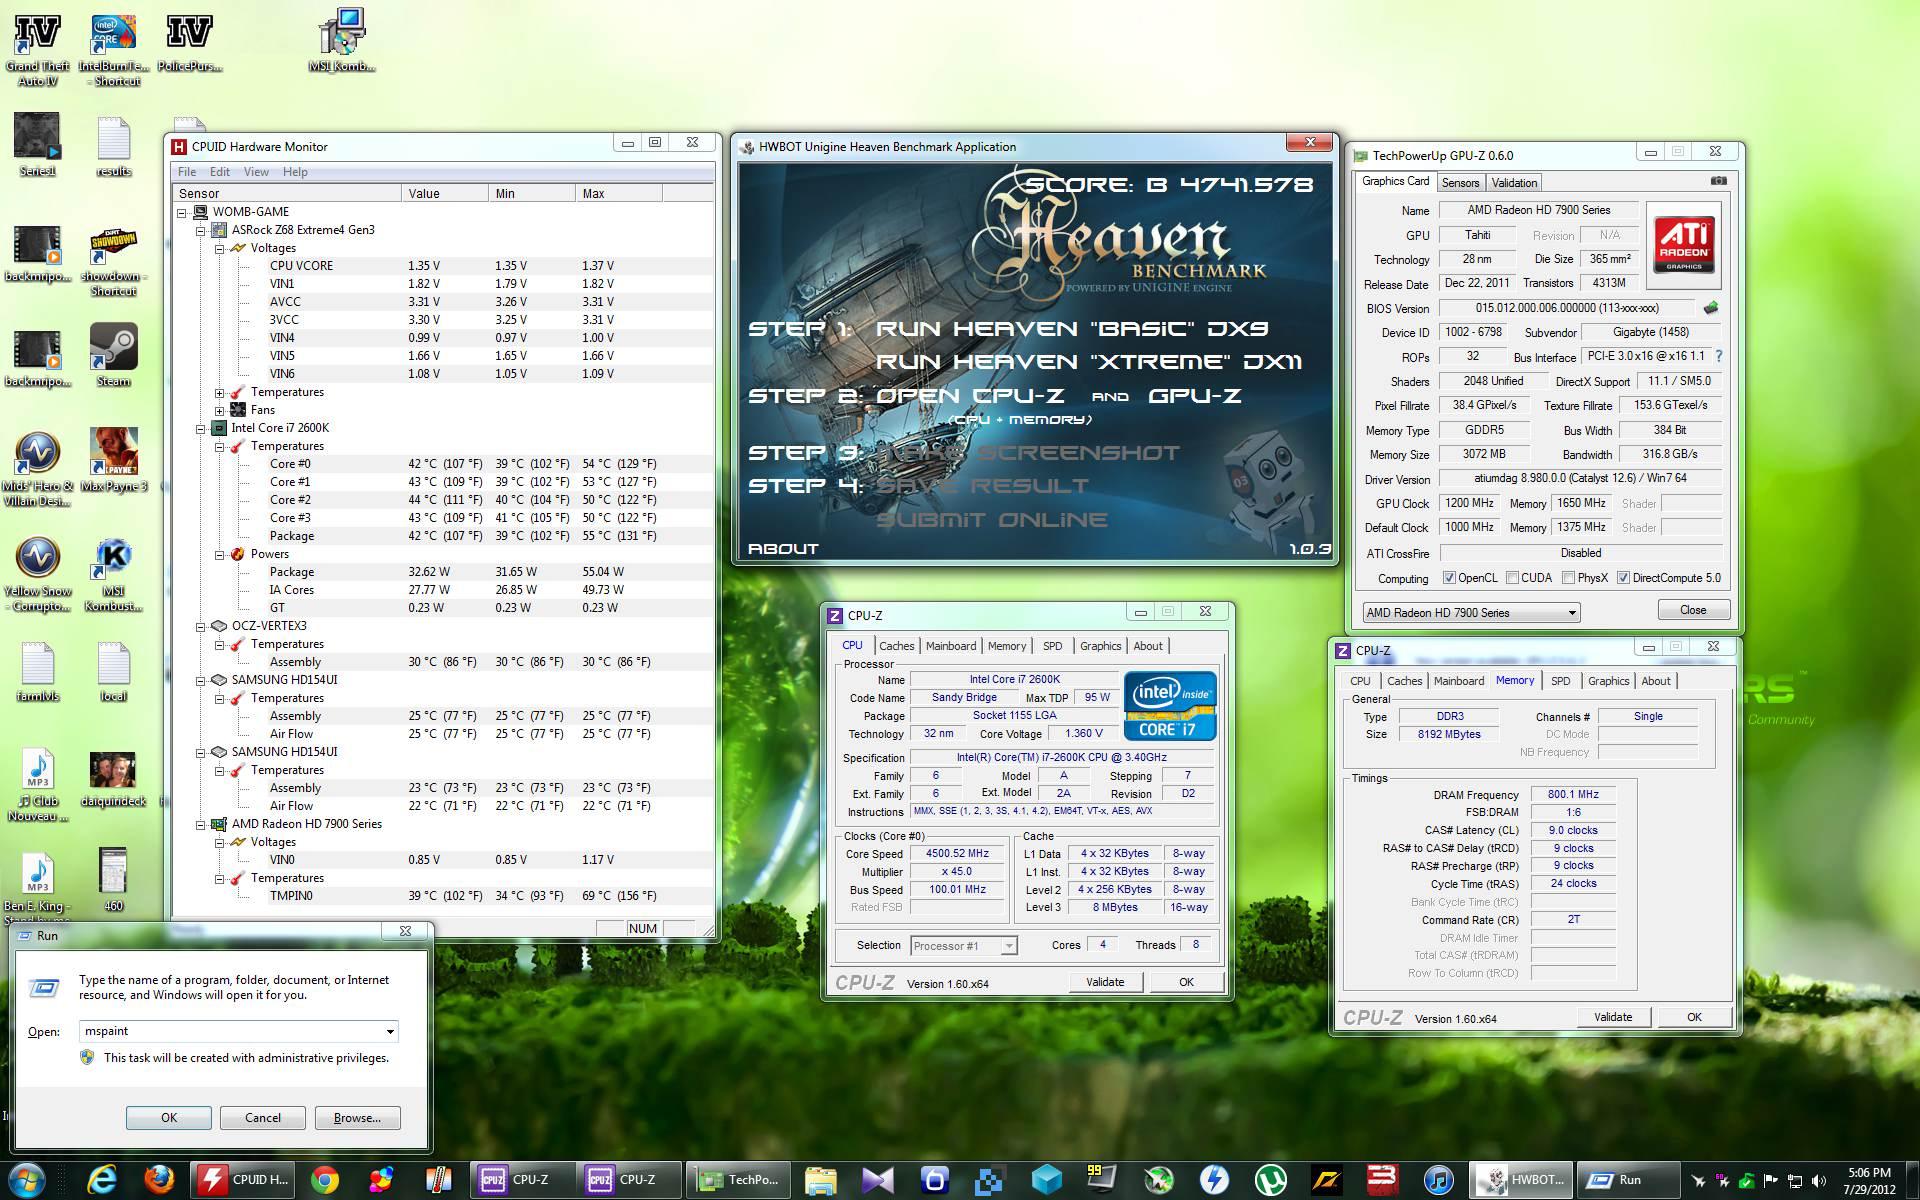Click the Close button in GPU-Z

[x=1693, y=610]
